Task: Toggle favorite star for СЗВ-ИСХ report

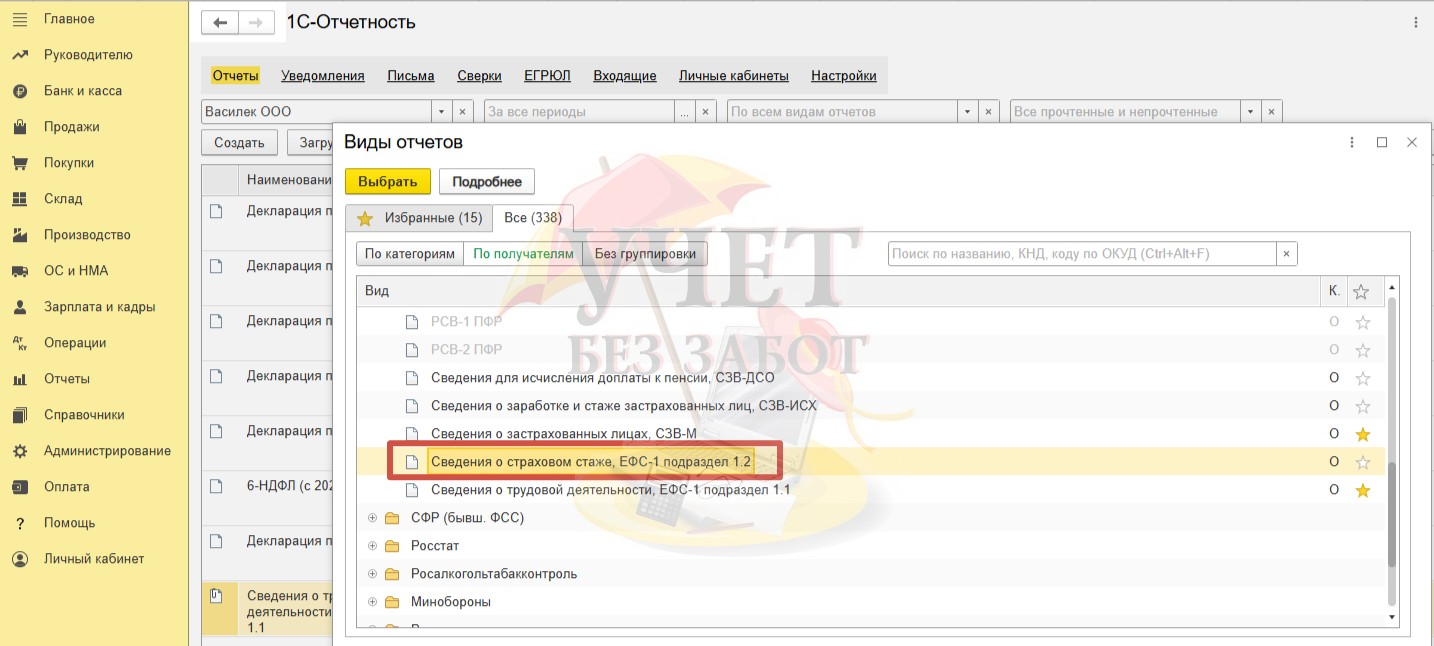Action: tap(1361, 406)
